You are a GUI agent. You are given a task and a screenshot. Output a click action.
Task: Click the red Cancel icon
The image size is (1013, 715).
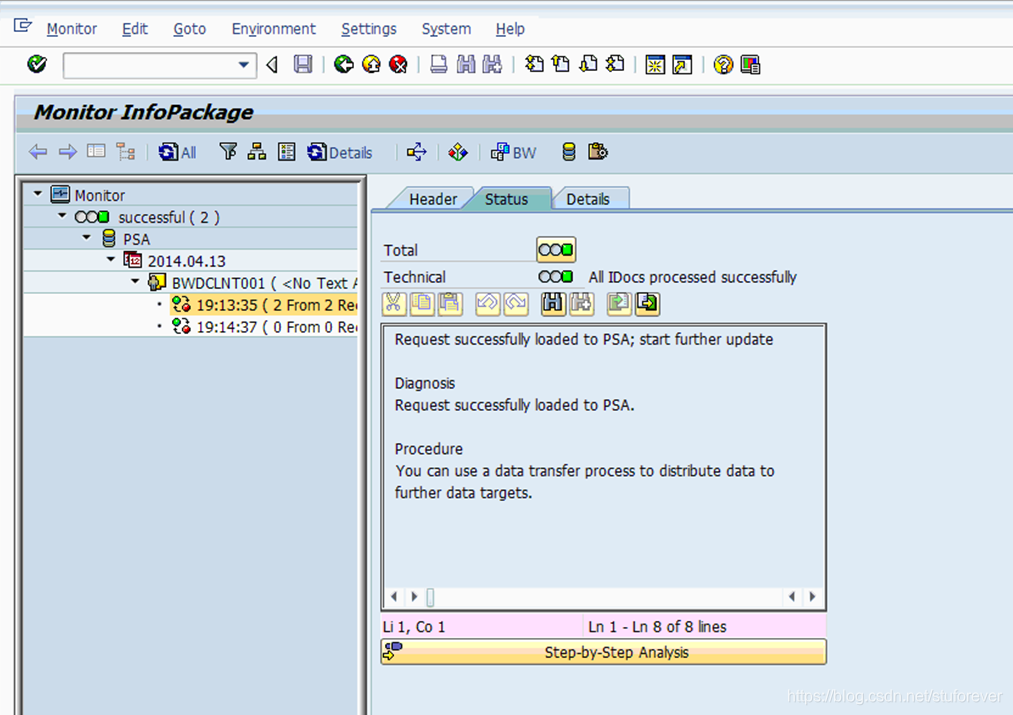click(x=399, y=64)
